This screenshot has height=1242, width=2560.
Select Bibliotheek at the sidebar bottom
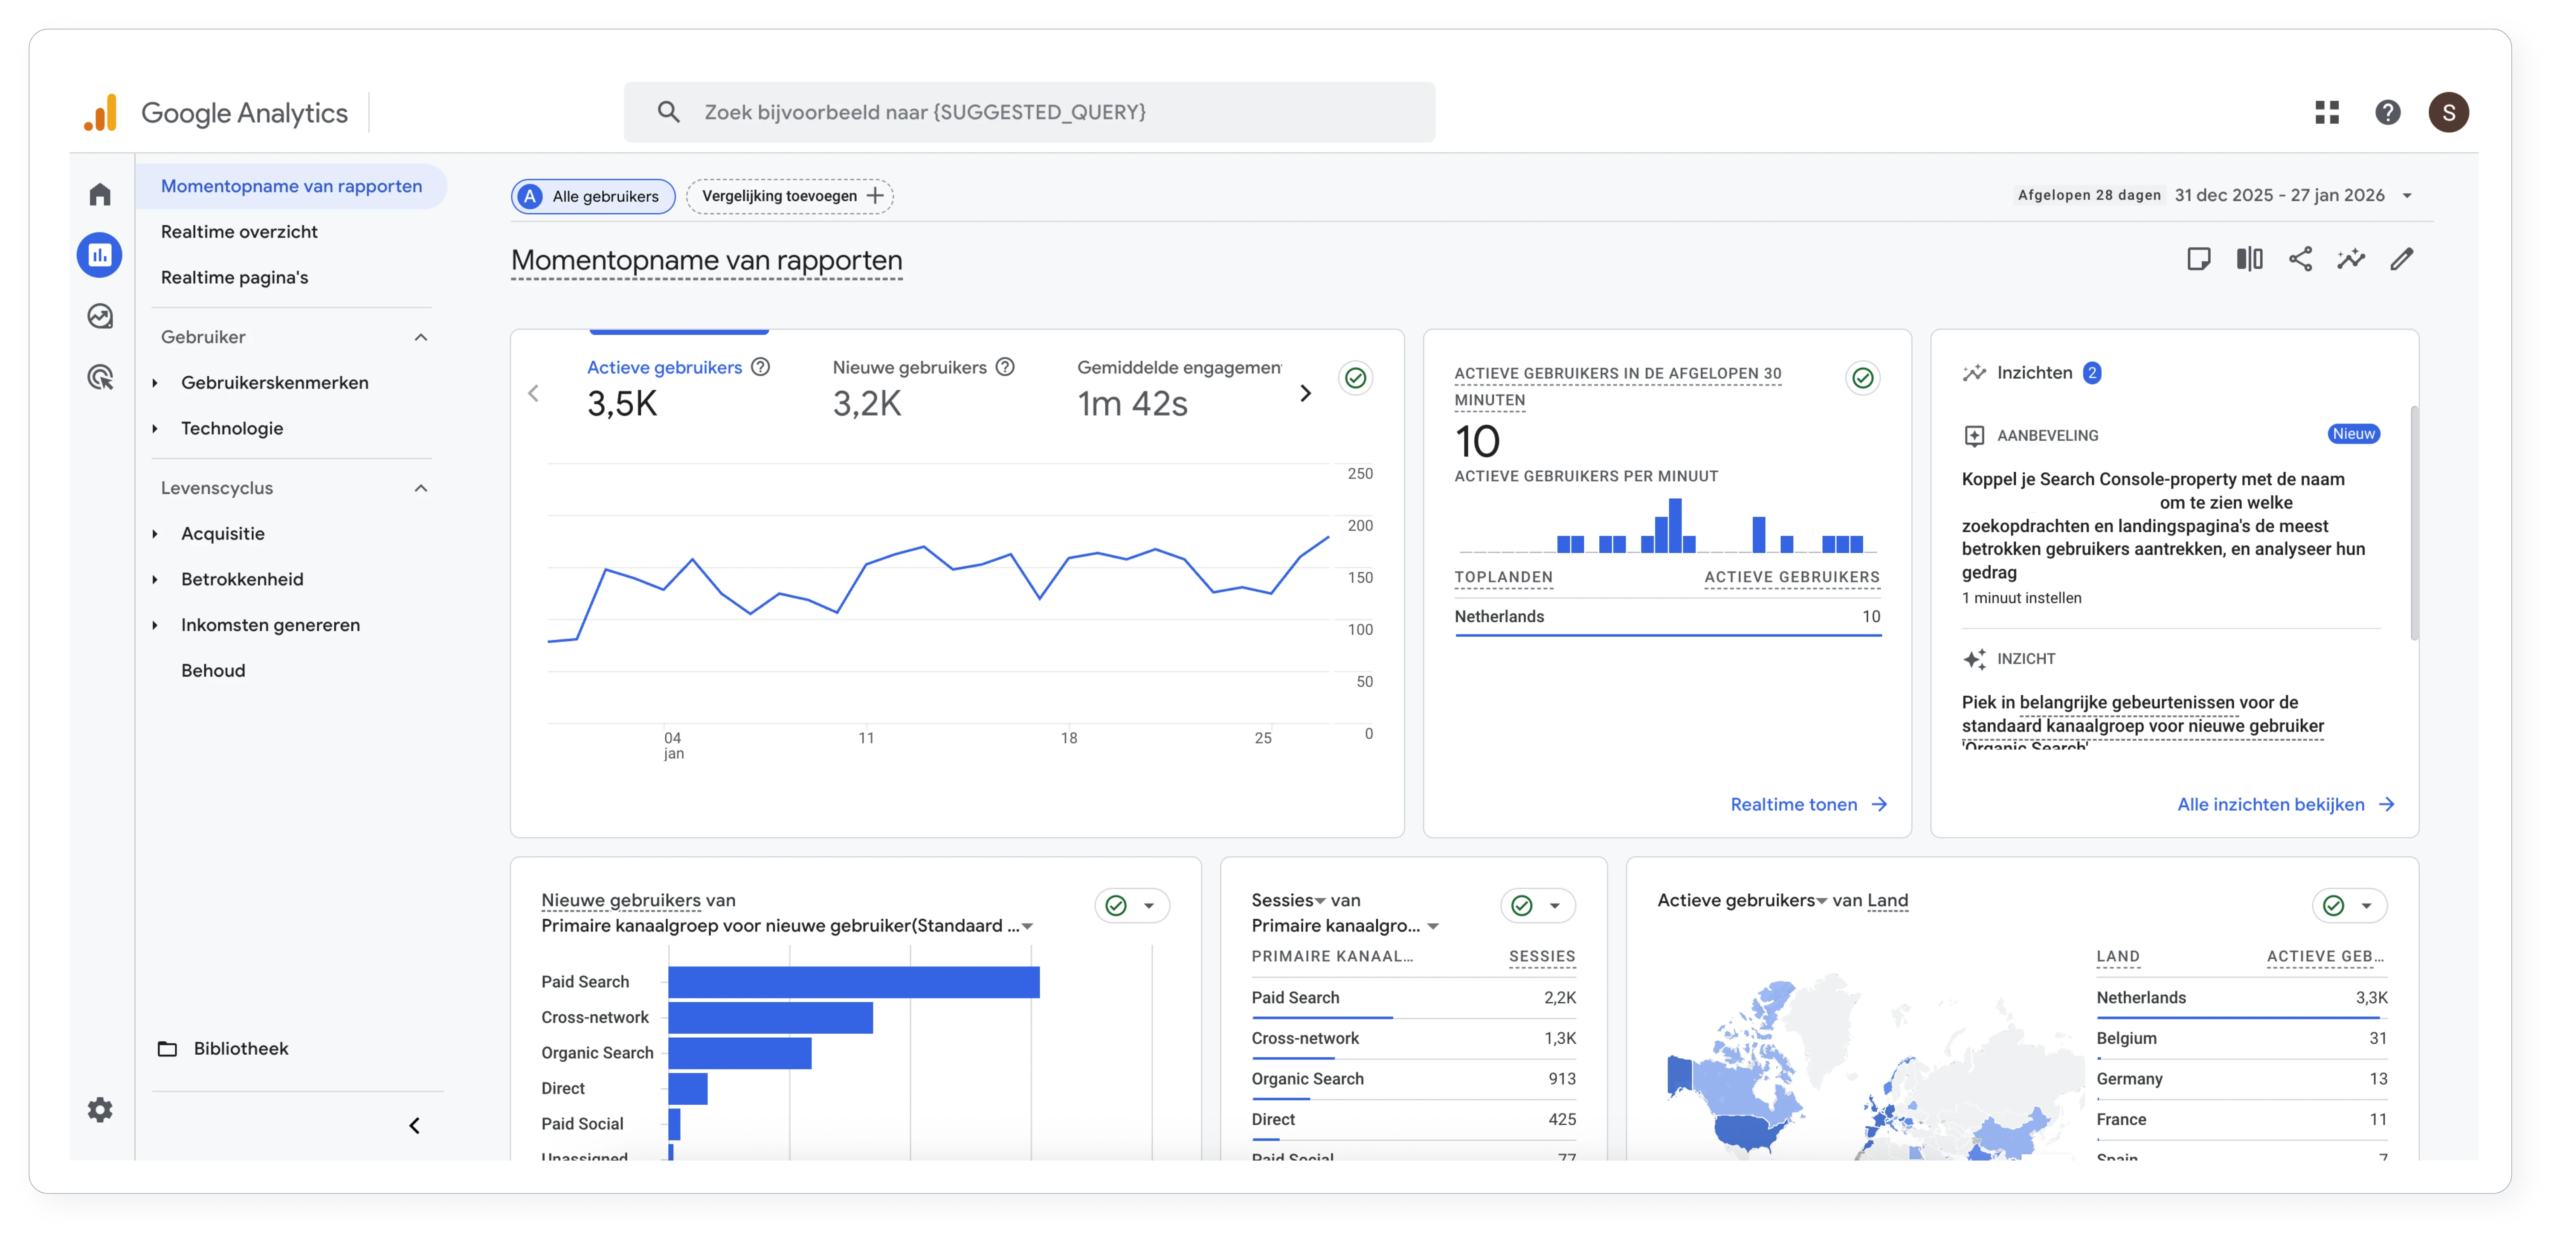[x=240, y=1048]
